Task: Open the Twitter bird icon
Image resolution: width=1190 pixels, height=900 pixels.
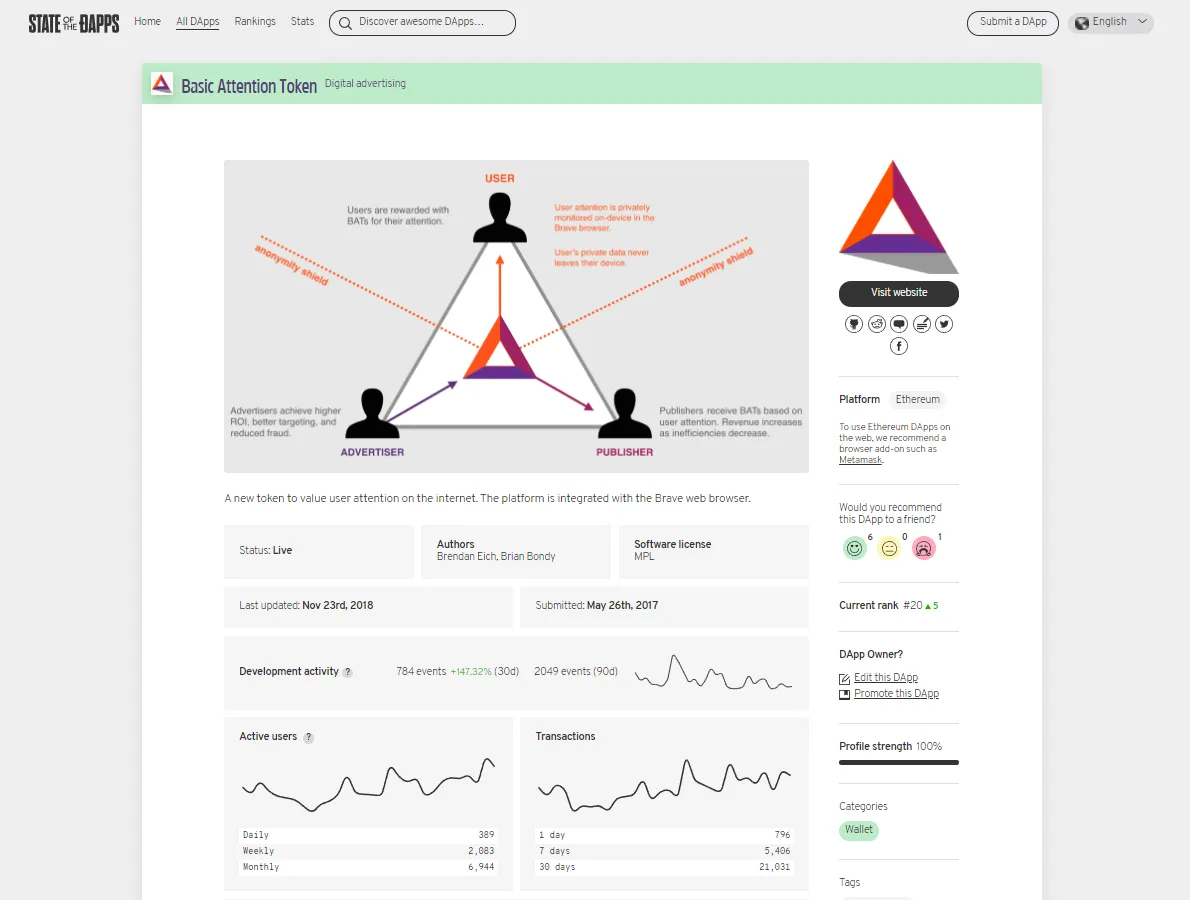Action: point(943,324)
